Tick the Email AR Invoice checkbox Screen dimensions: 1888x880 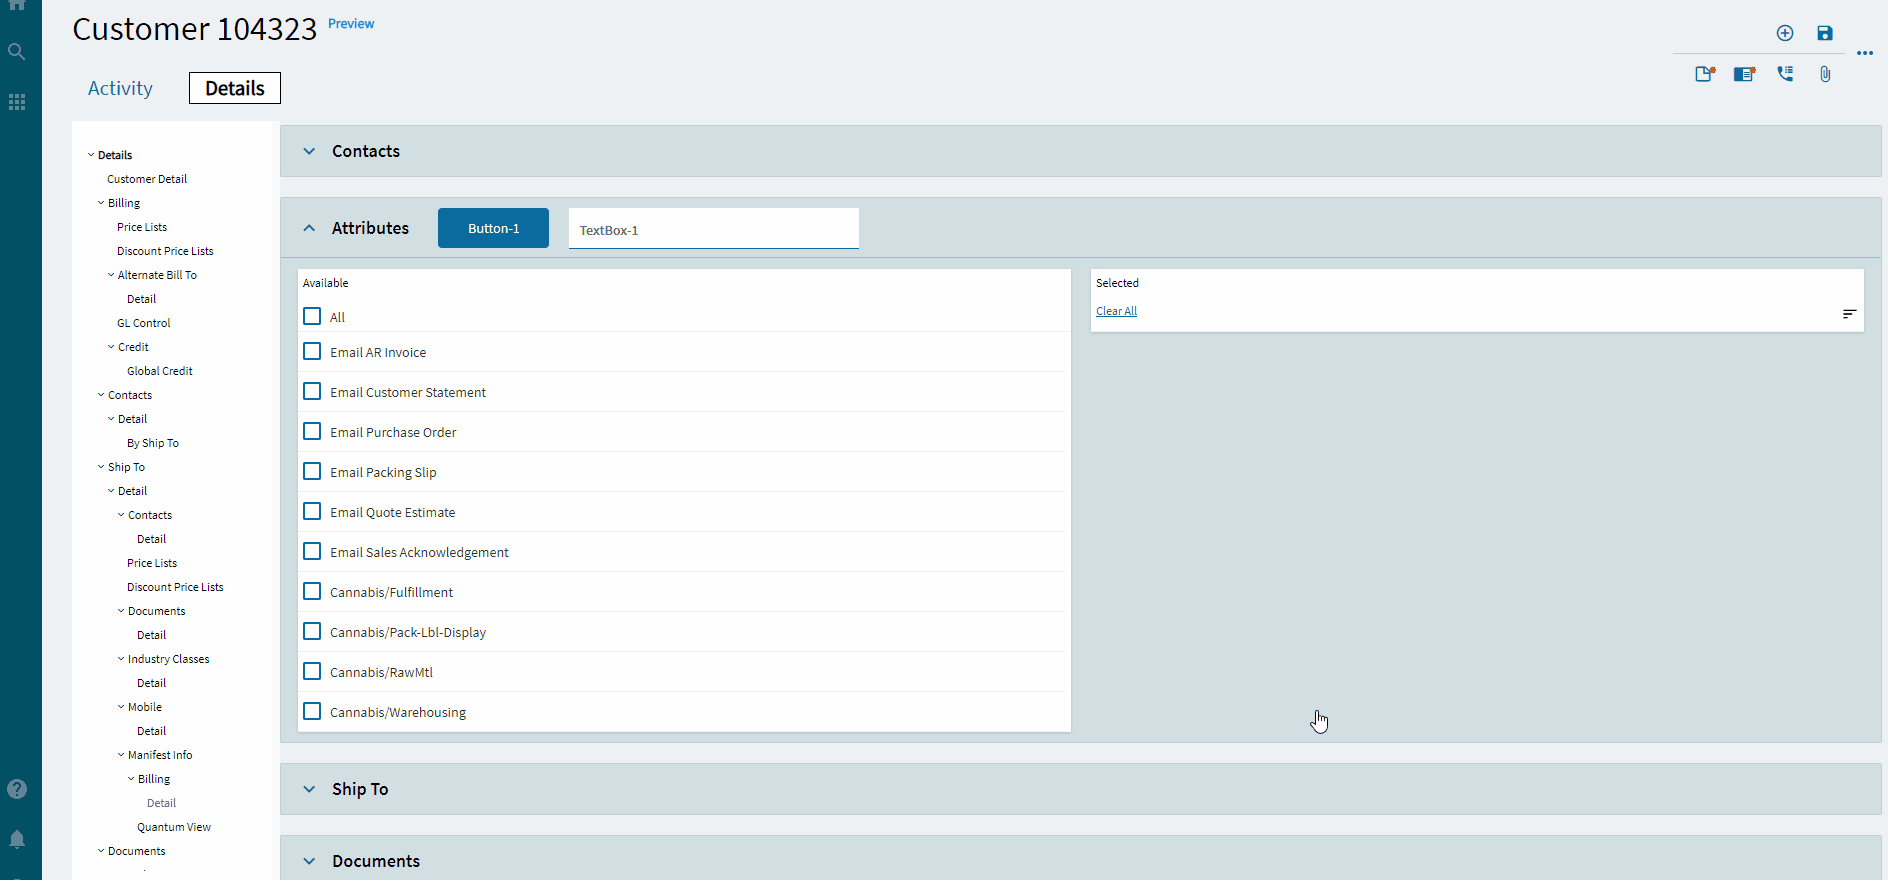click(x=312, y=351)
